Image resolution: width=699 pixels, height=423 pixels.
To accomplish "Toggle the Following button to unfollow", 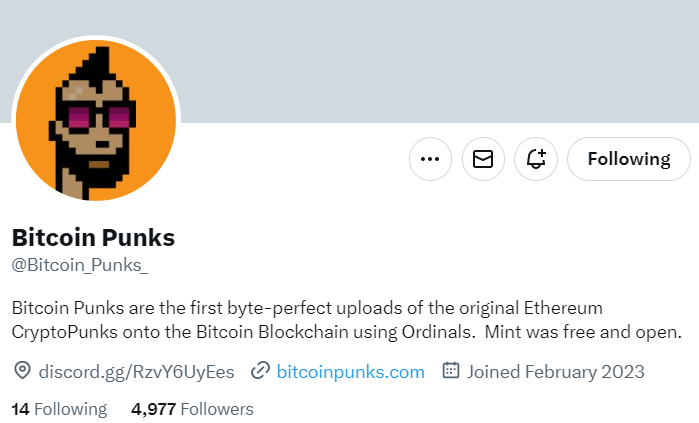I will click(x=629, y=159).
